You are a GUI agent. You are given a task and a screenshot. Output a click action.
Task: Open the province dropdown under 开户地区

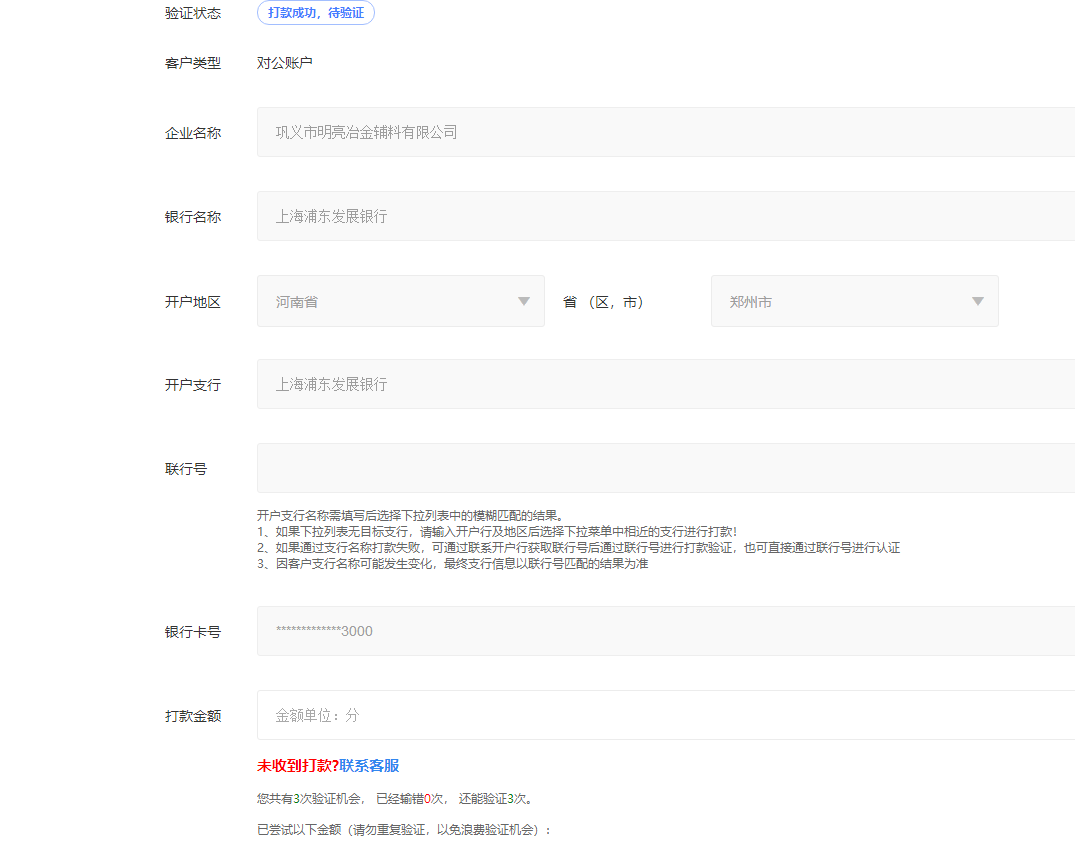[400, 301]
